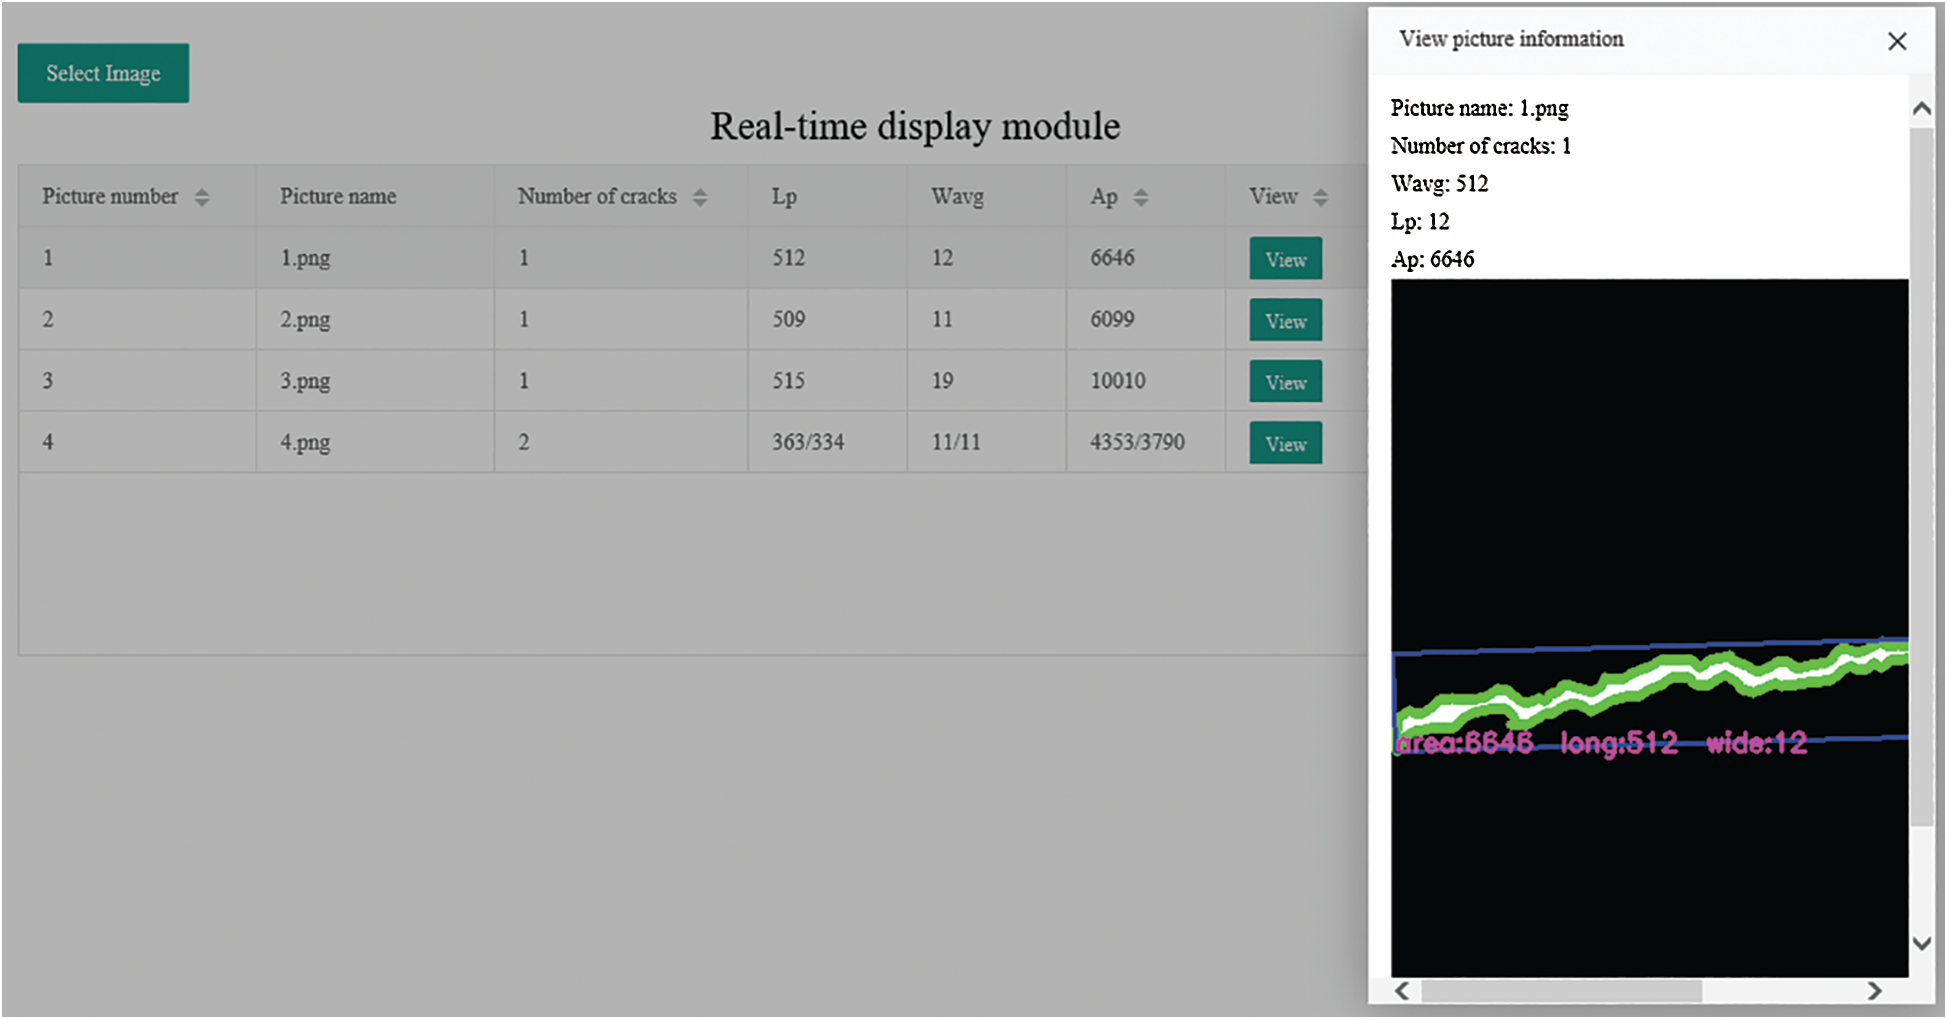Click the View column sort arrows

1320,197
